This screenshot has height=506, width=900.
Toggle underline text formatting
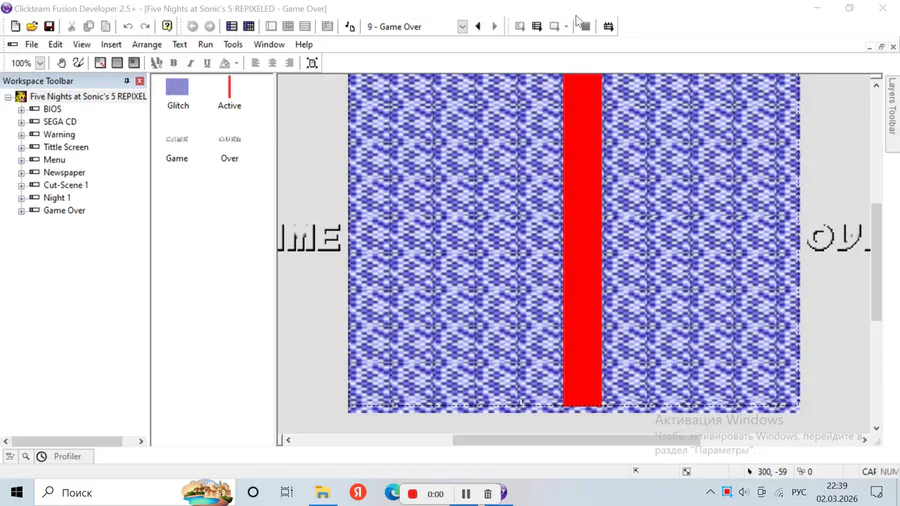click(x=207, y=63)
